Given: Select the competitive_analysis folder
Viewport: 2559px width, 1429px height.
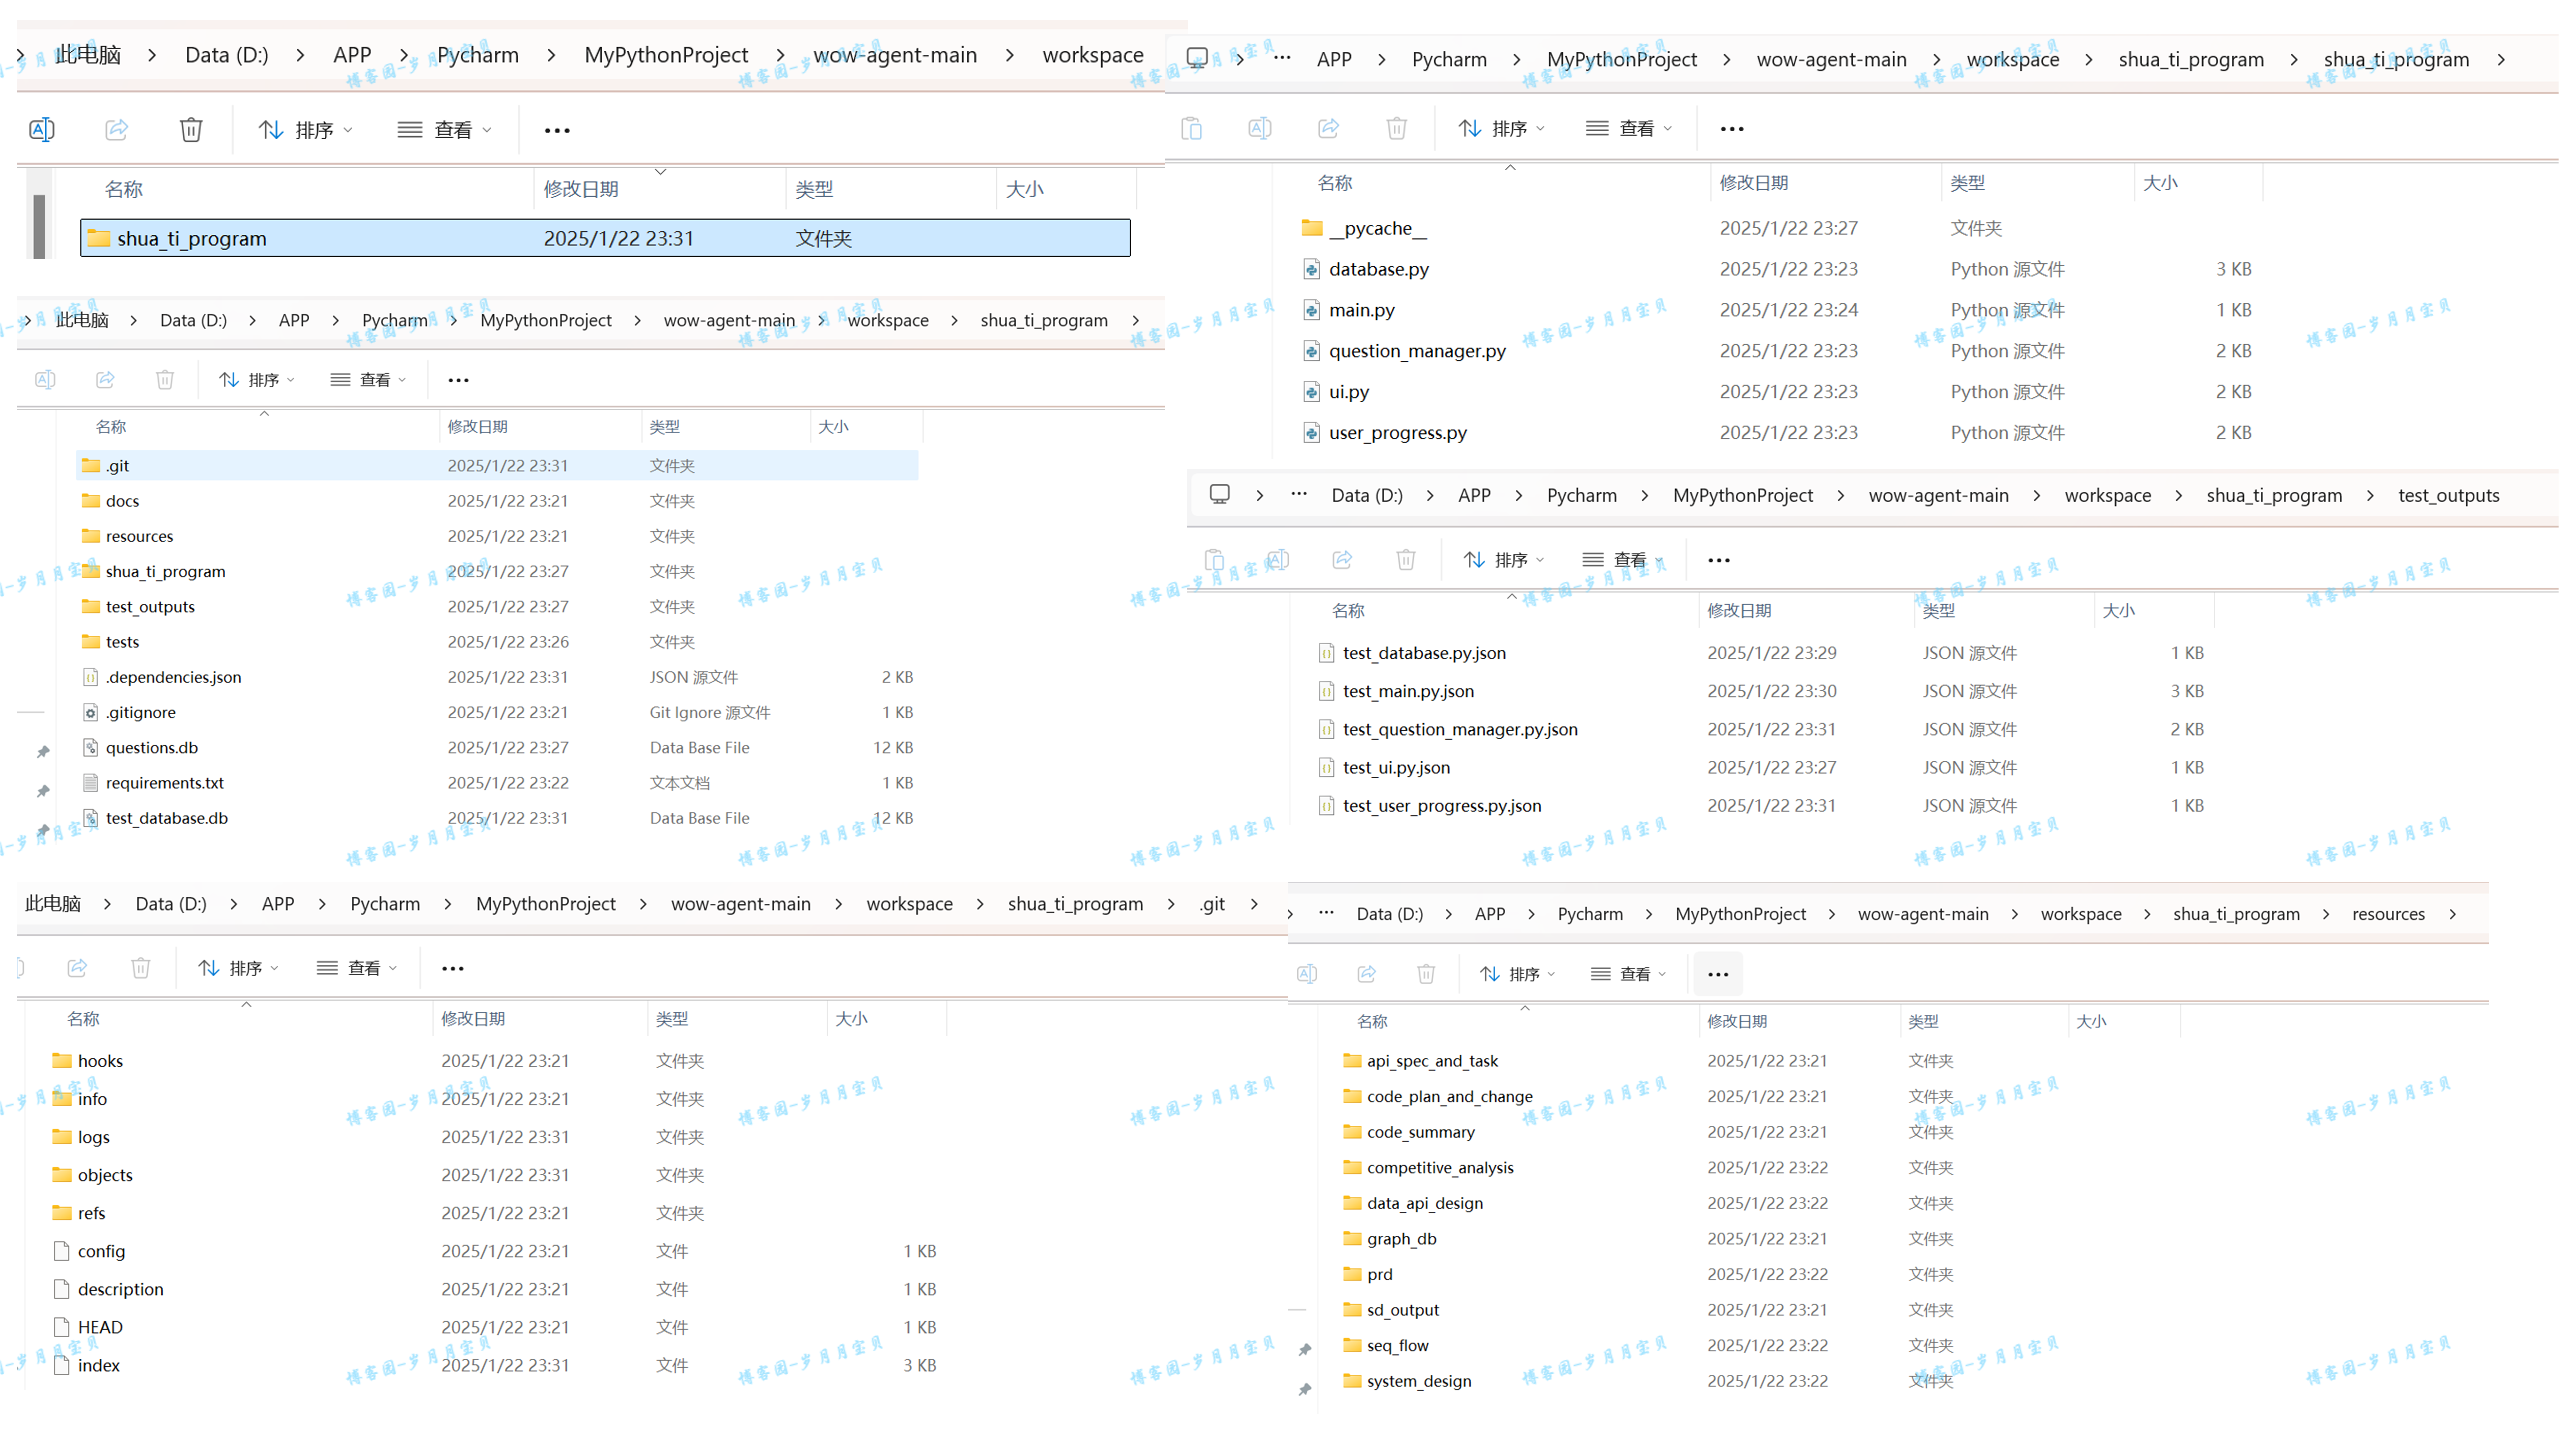Looking at the screenshot, I should pyautogui.click(x=1439, y=1167).
